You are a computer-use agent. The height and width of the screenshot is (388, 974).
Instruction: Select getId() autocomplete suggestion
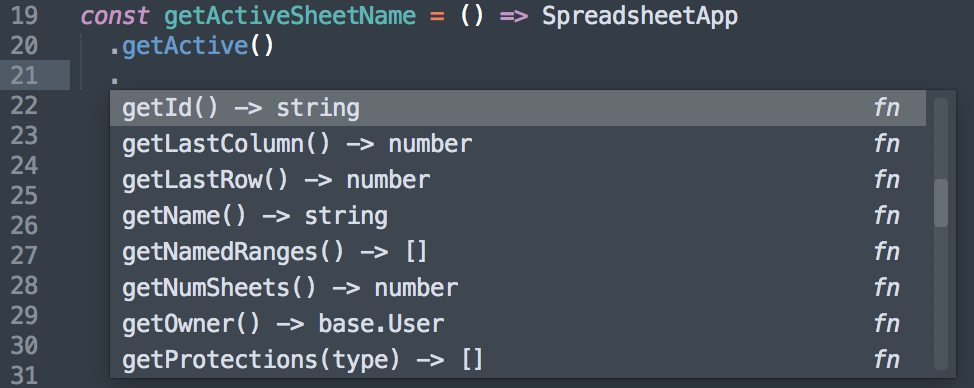pos(517,108)
